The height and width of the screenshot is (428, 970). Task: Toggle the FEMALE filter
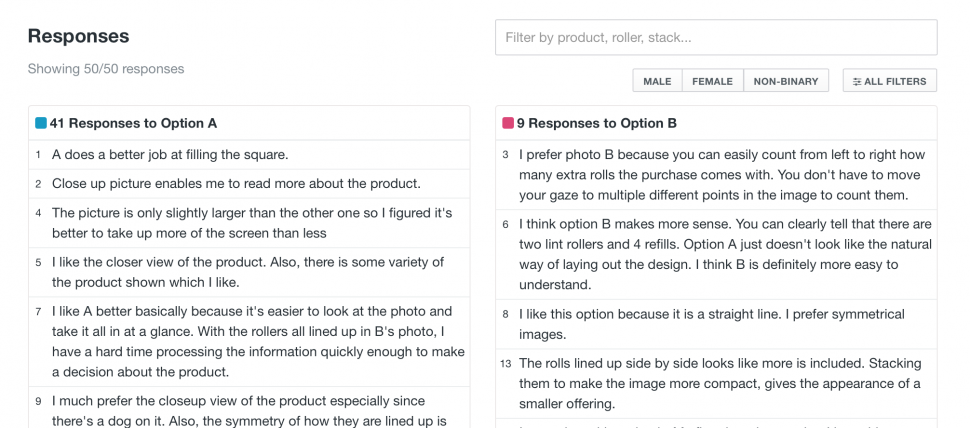click(x=713, y=81)
